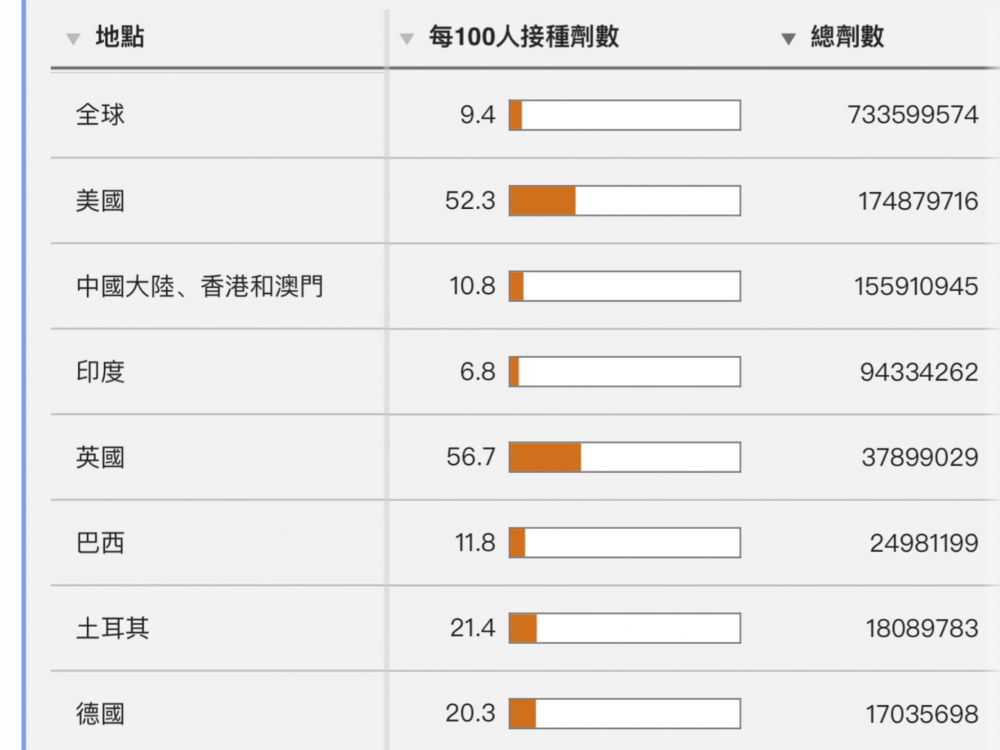The width and height of the screenshot is (1000, 750).
Task: Click the 52.3 progress bar for 美國
Action: (x=624, y=201)
